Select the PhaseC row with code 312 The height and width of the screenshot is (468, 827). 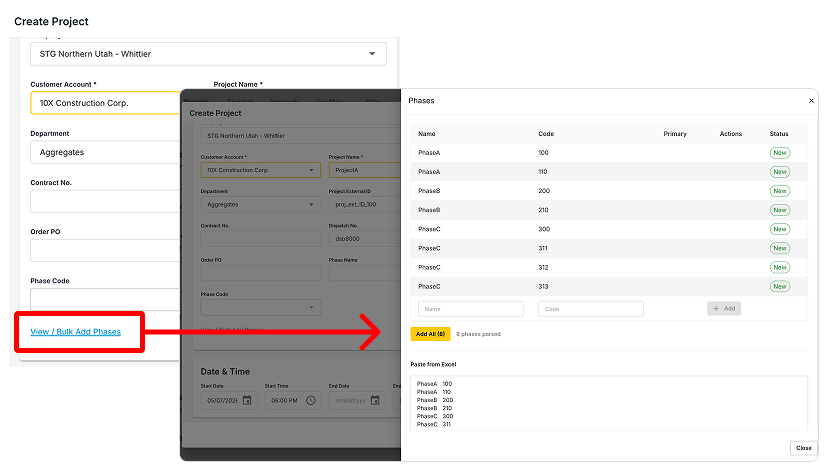(609, 268)
